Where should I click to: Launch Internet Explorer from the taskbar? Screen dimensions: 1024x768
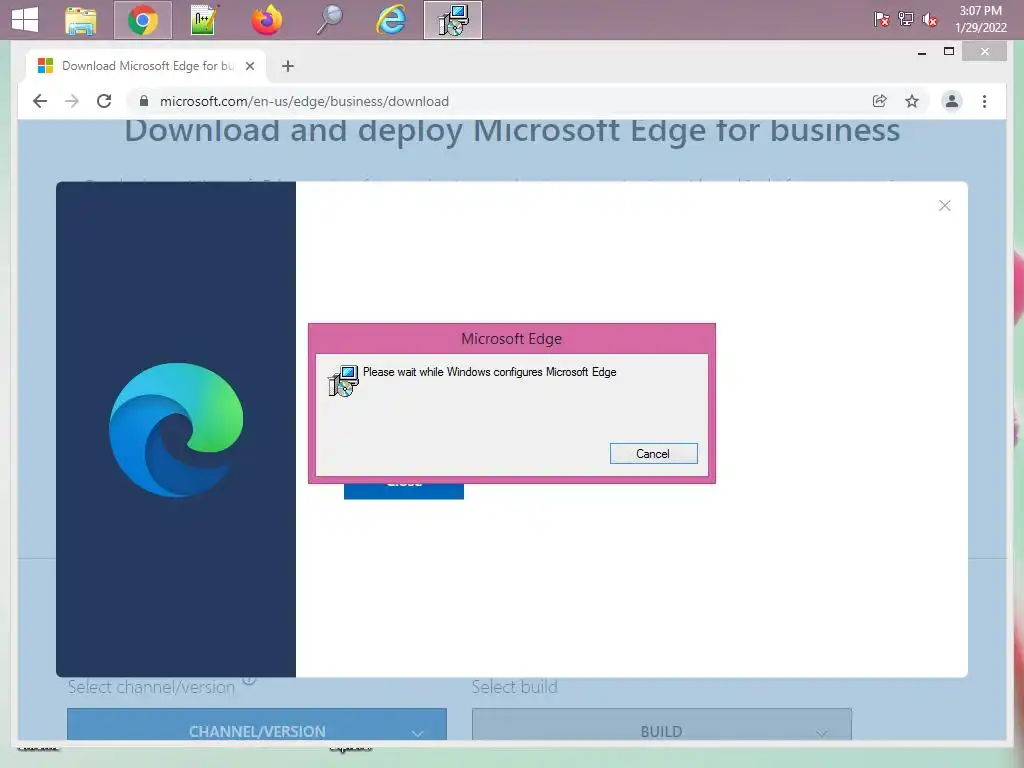click(391, 20)
